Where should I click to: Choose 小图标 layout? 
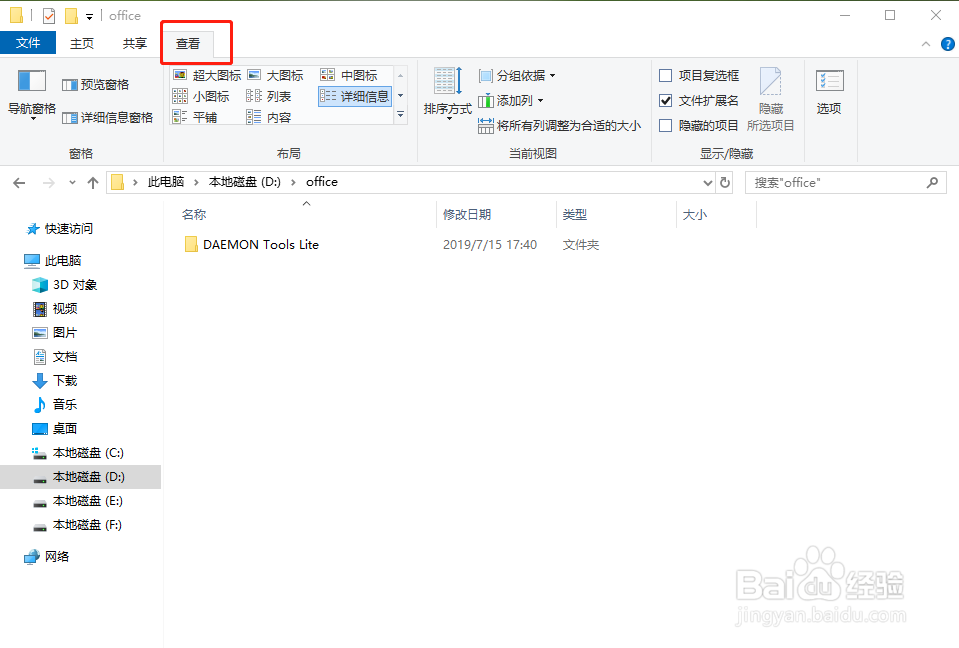201,96
